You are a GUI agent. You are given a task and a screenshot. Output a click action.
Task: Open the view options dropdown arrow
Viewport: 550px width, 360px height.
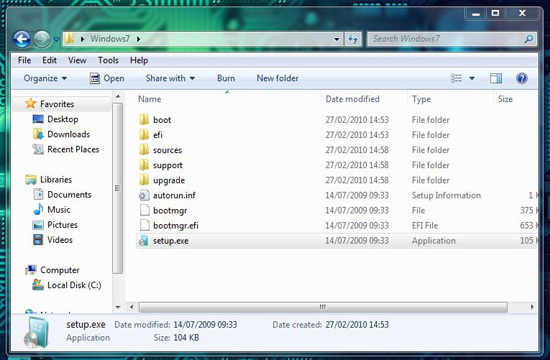472,78
